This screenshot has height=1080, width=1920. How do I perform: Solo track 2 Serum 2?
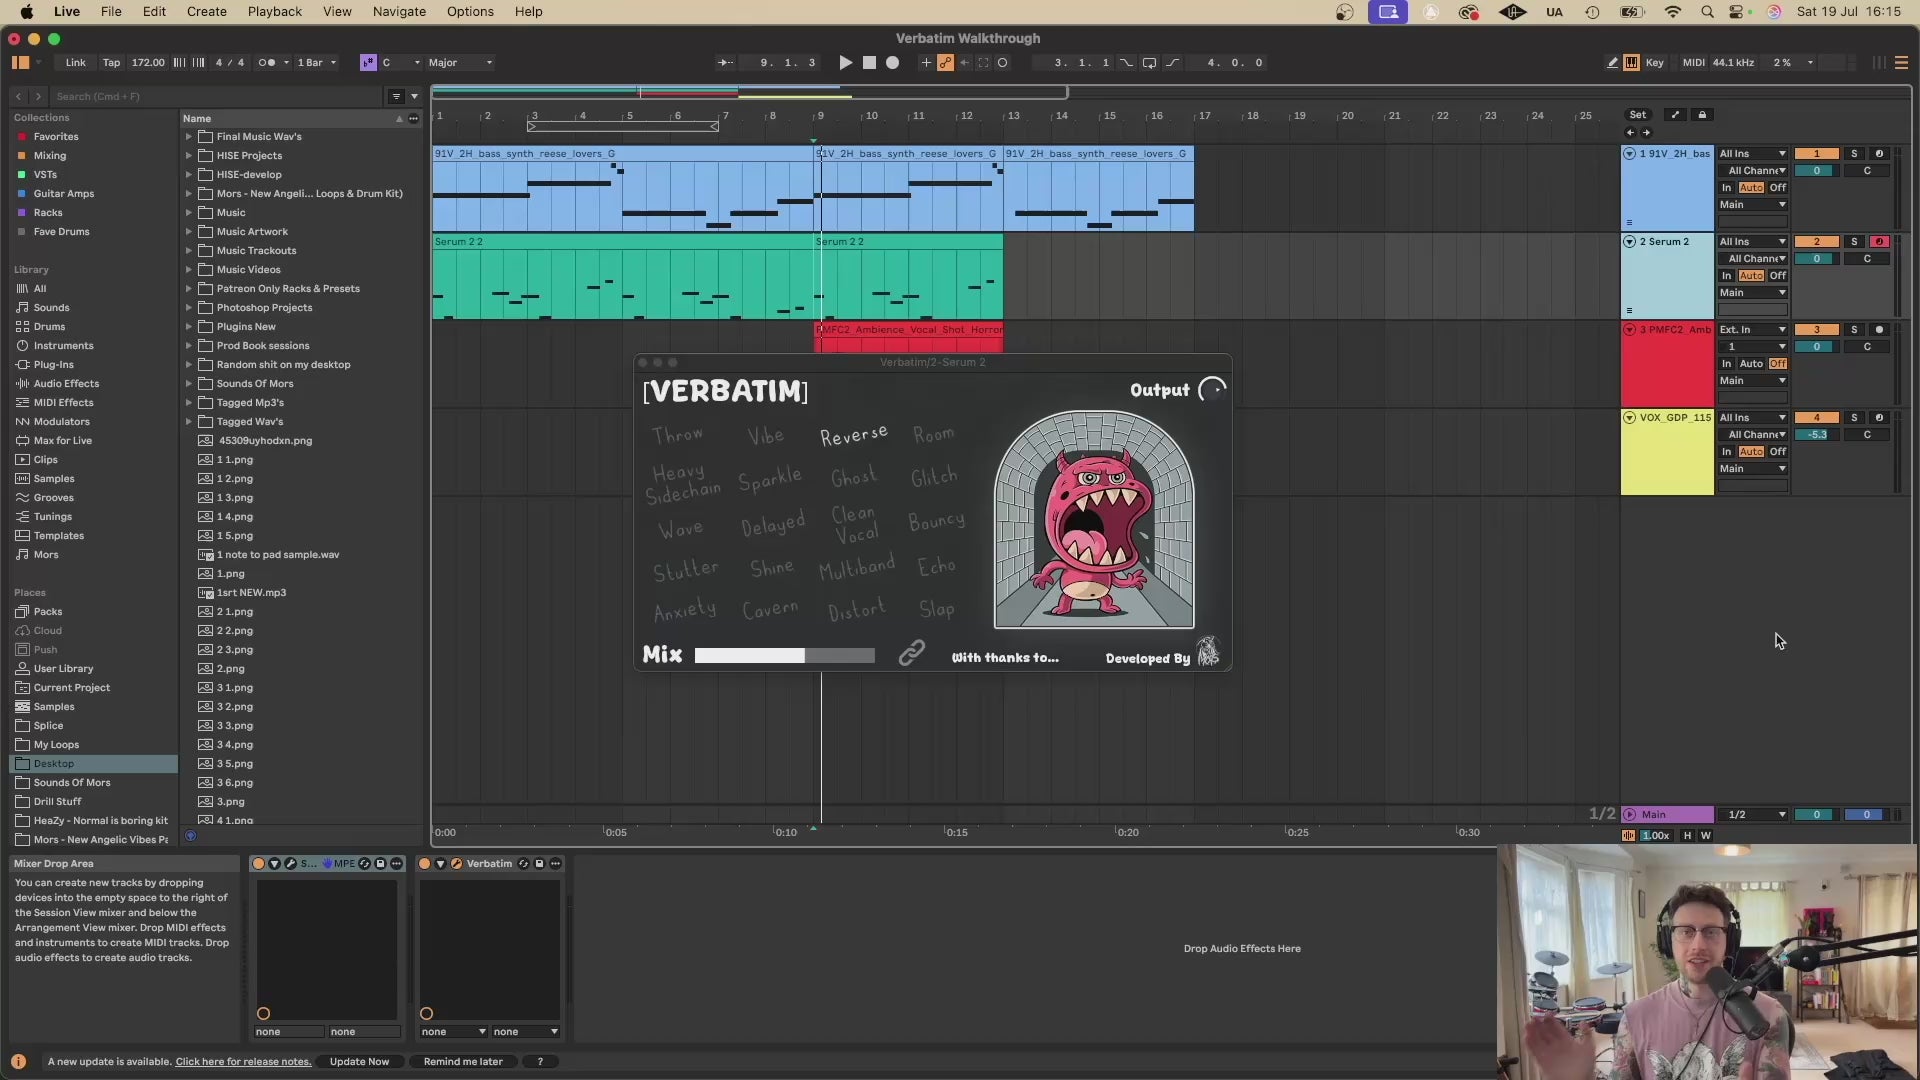click(x=1854, y=242)
